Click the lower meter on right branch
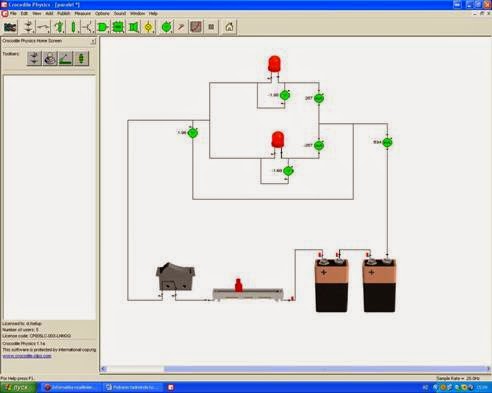The height and width of the screenshot is (393, 492). coord(319,145)
